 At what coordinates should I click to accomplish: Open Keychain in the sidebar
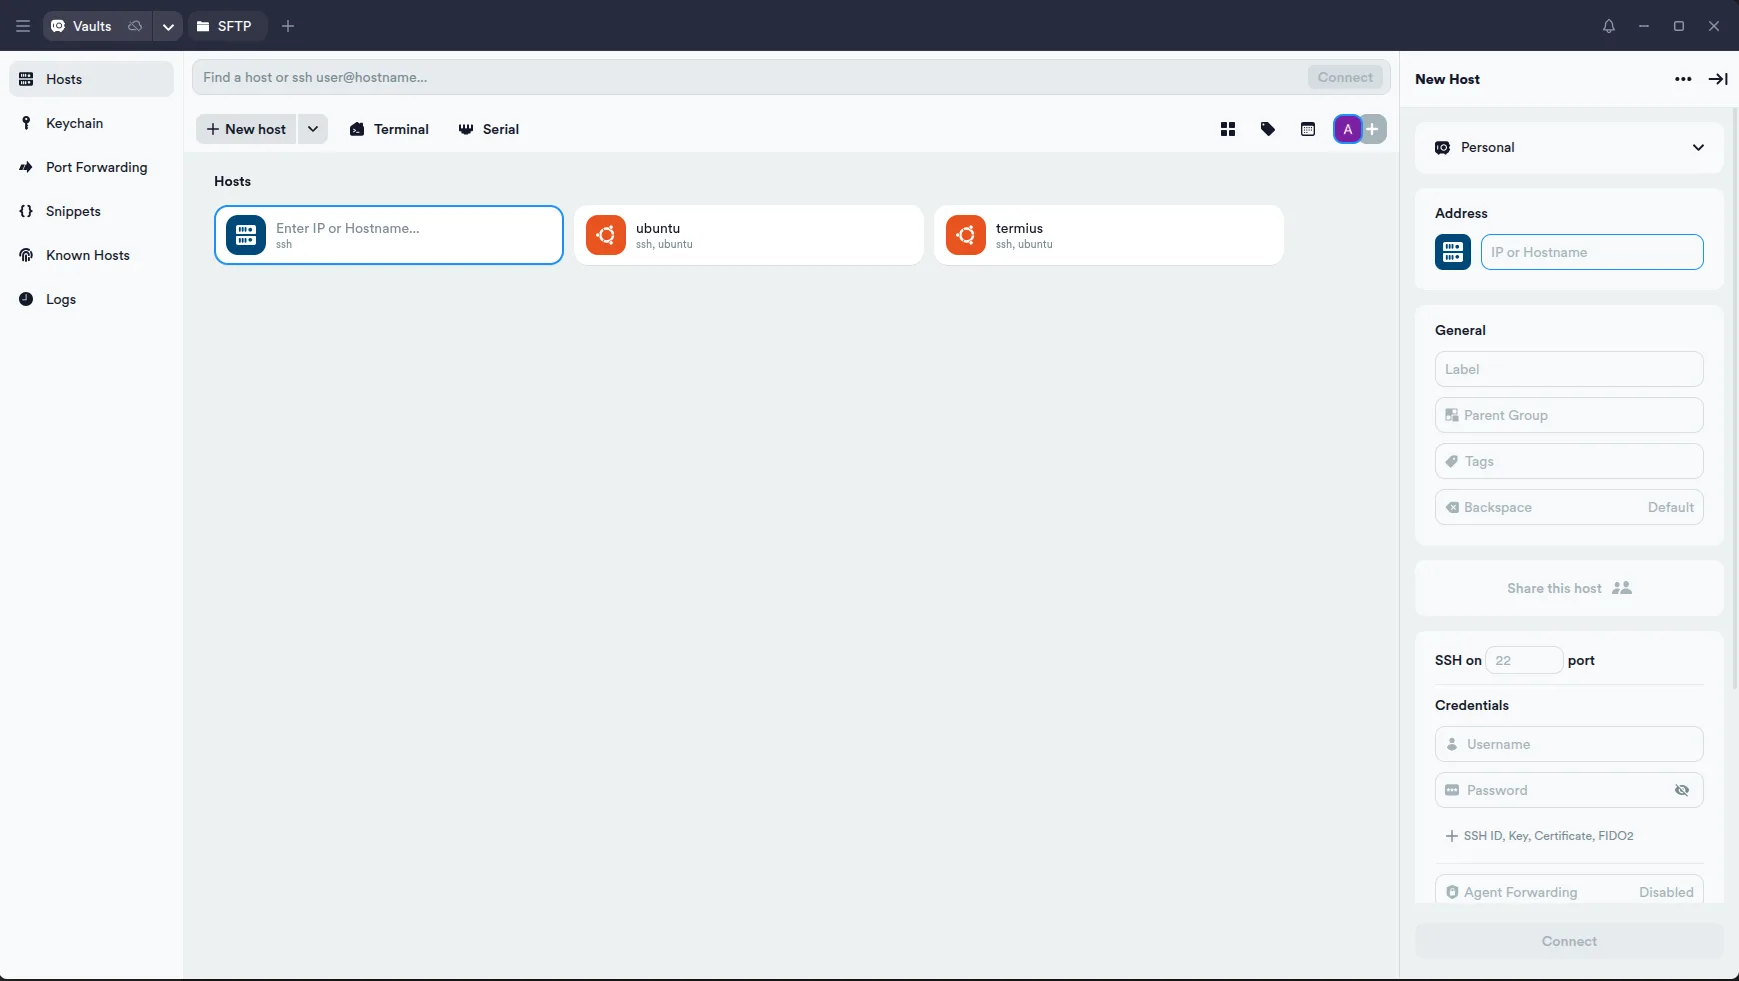point(92,123)
